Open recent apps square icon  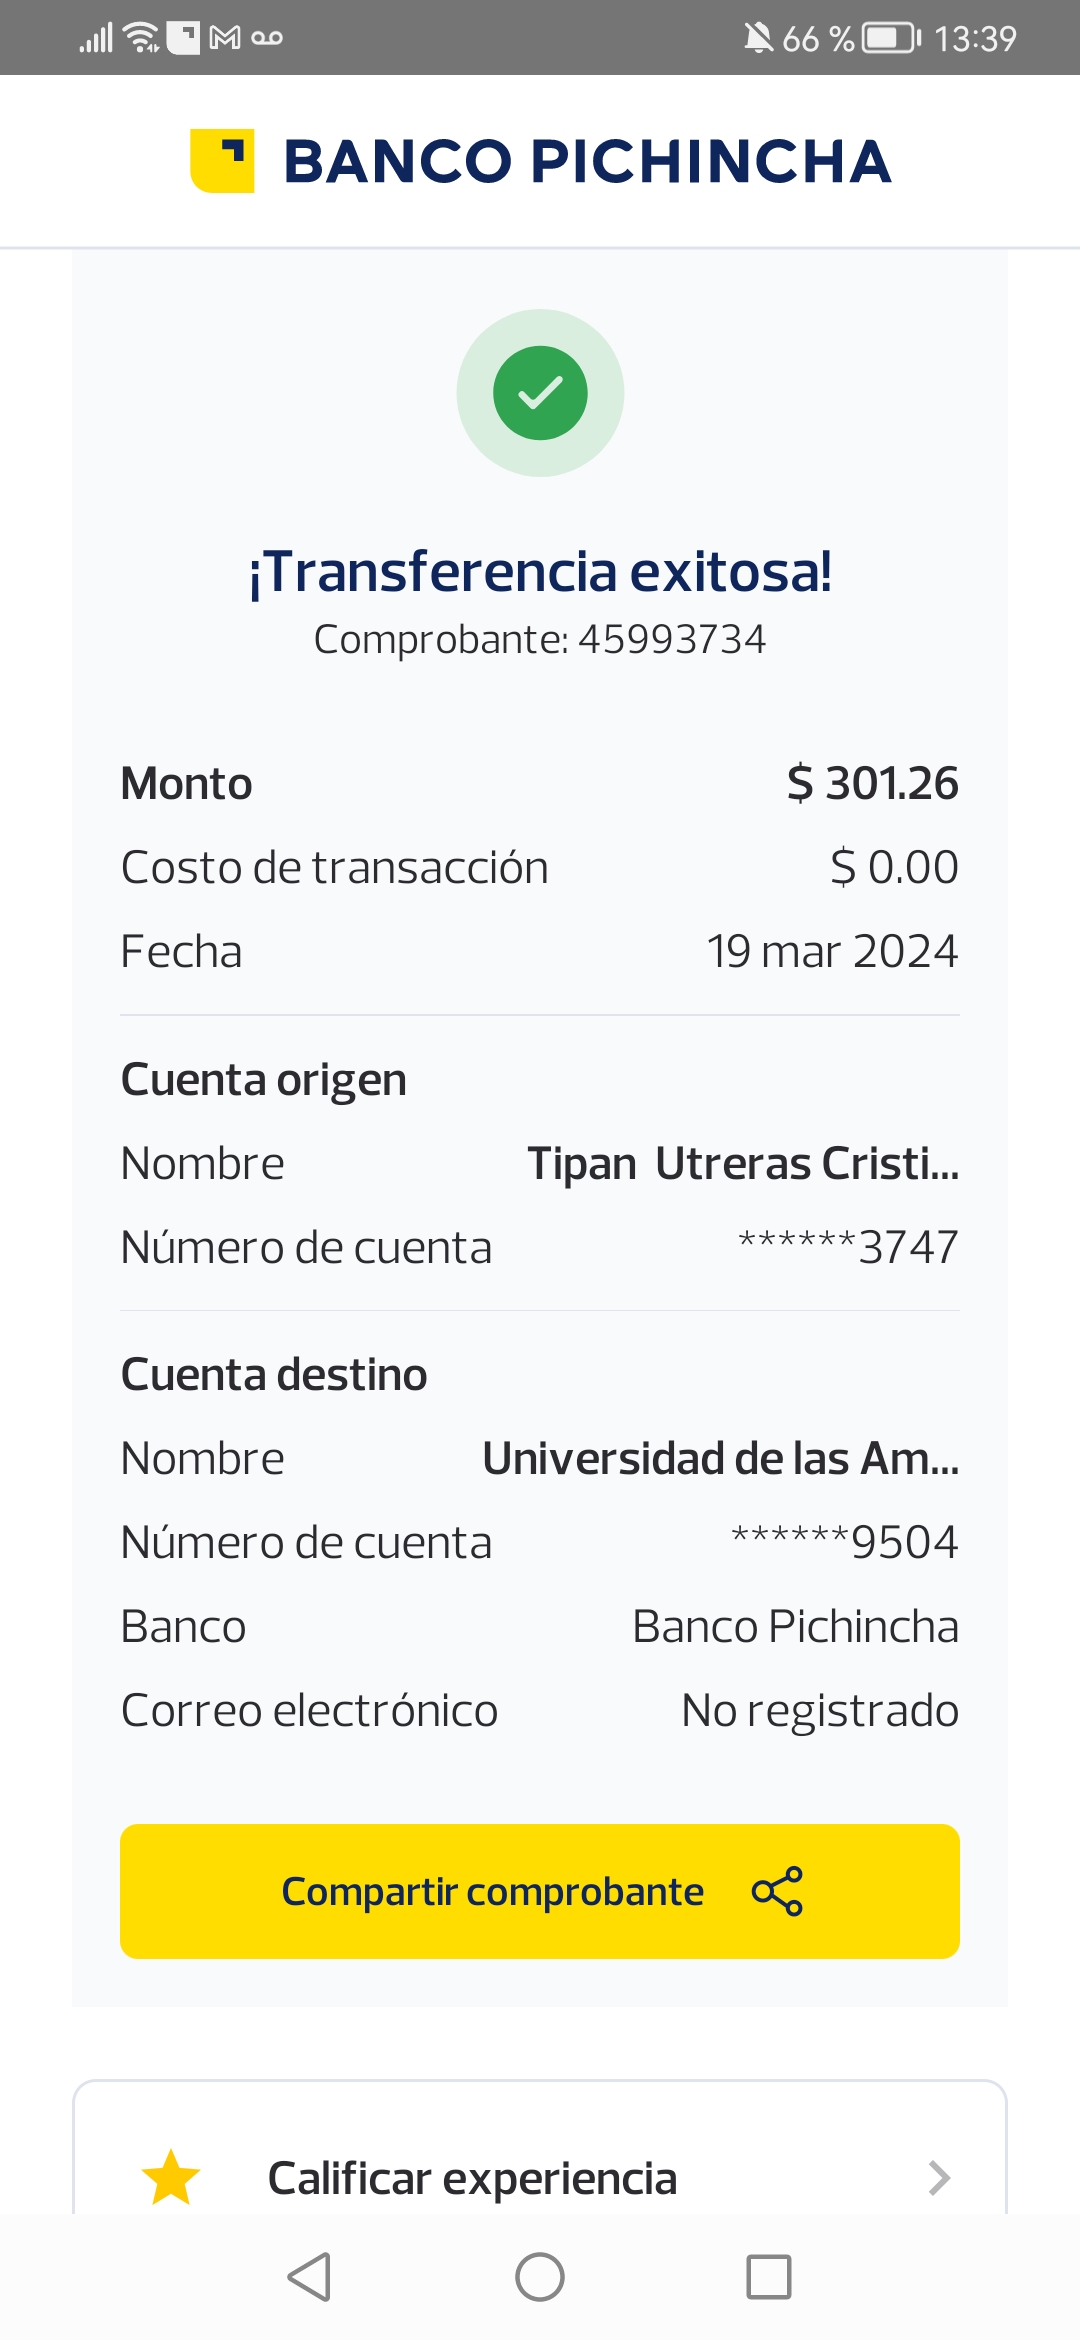[769, 2277]
